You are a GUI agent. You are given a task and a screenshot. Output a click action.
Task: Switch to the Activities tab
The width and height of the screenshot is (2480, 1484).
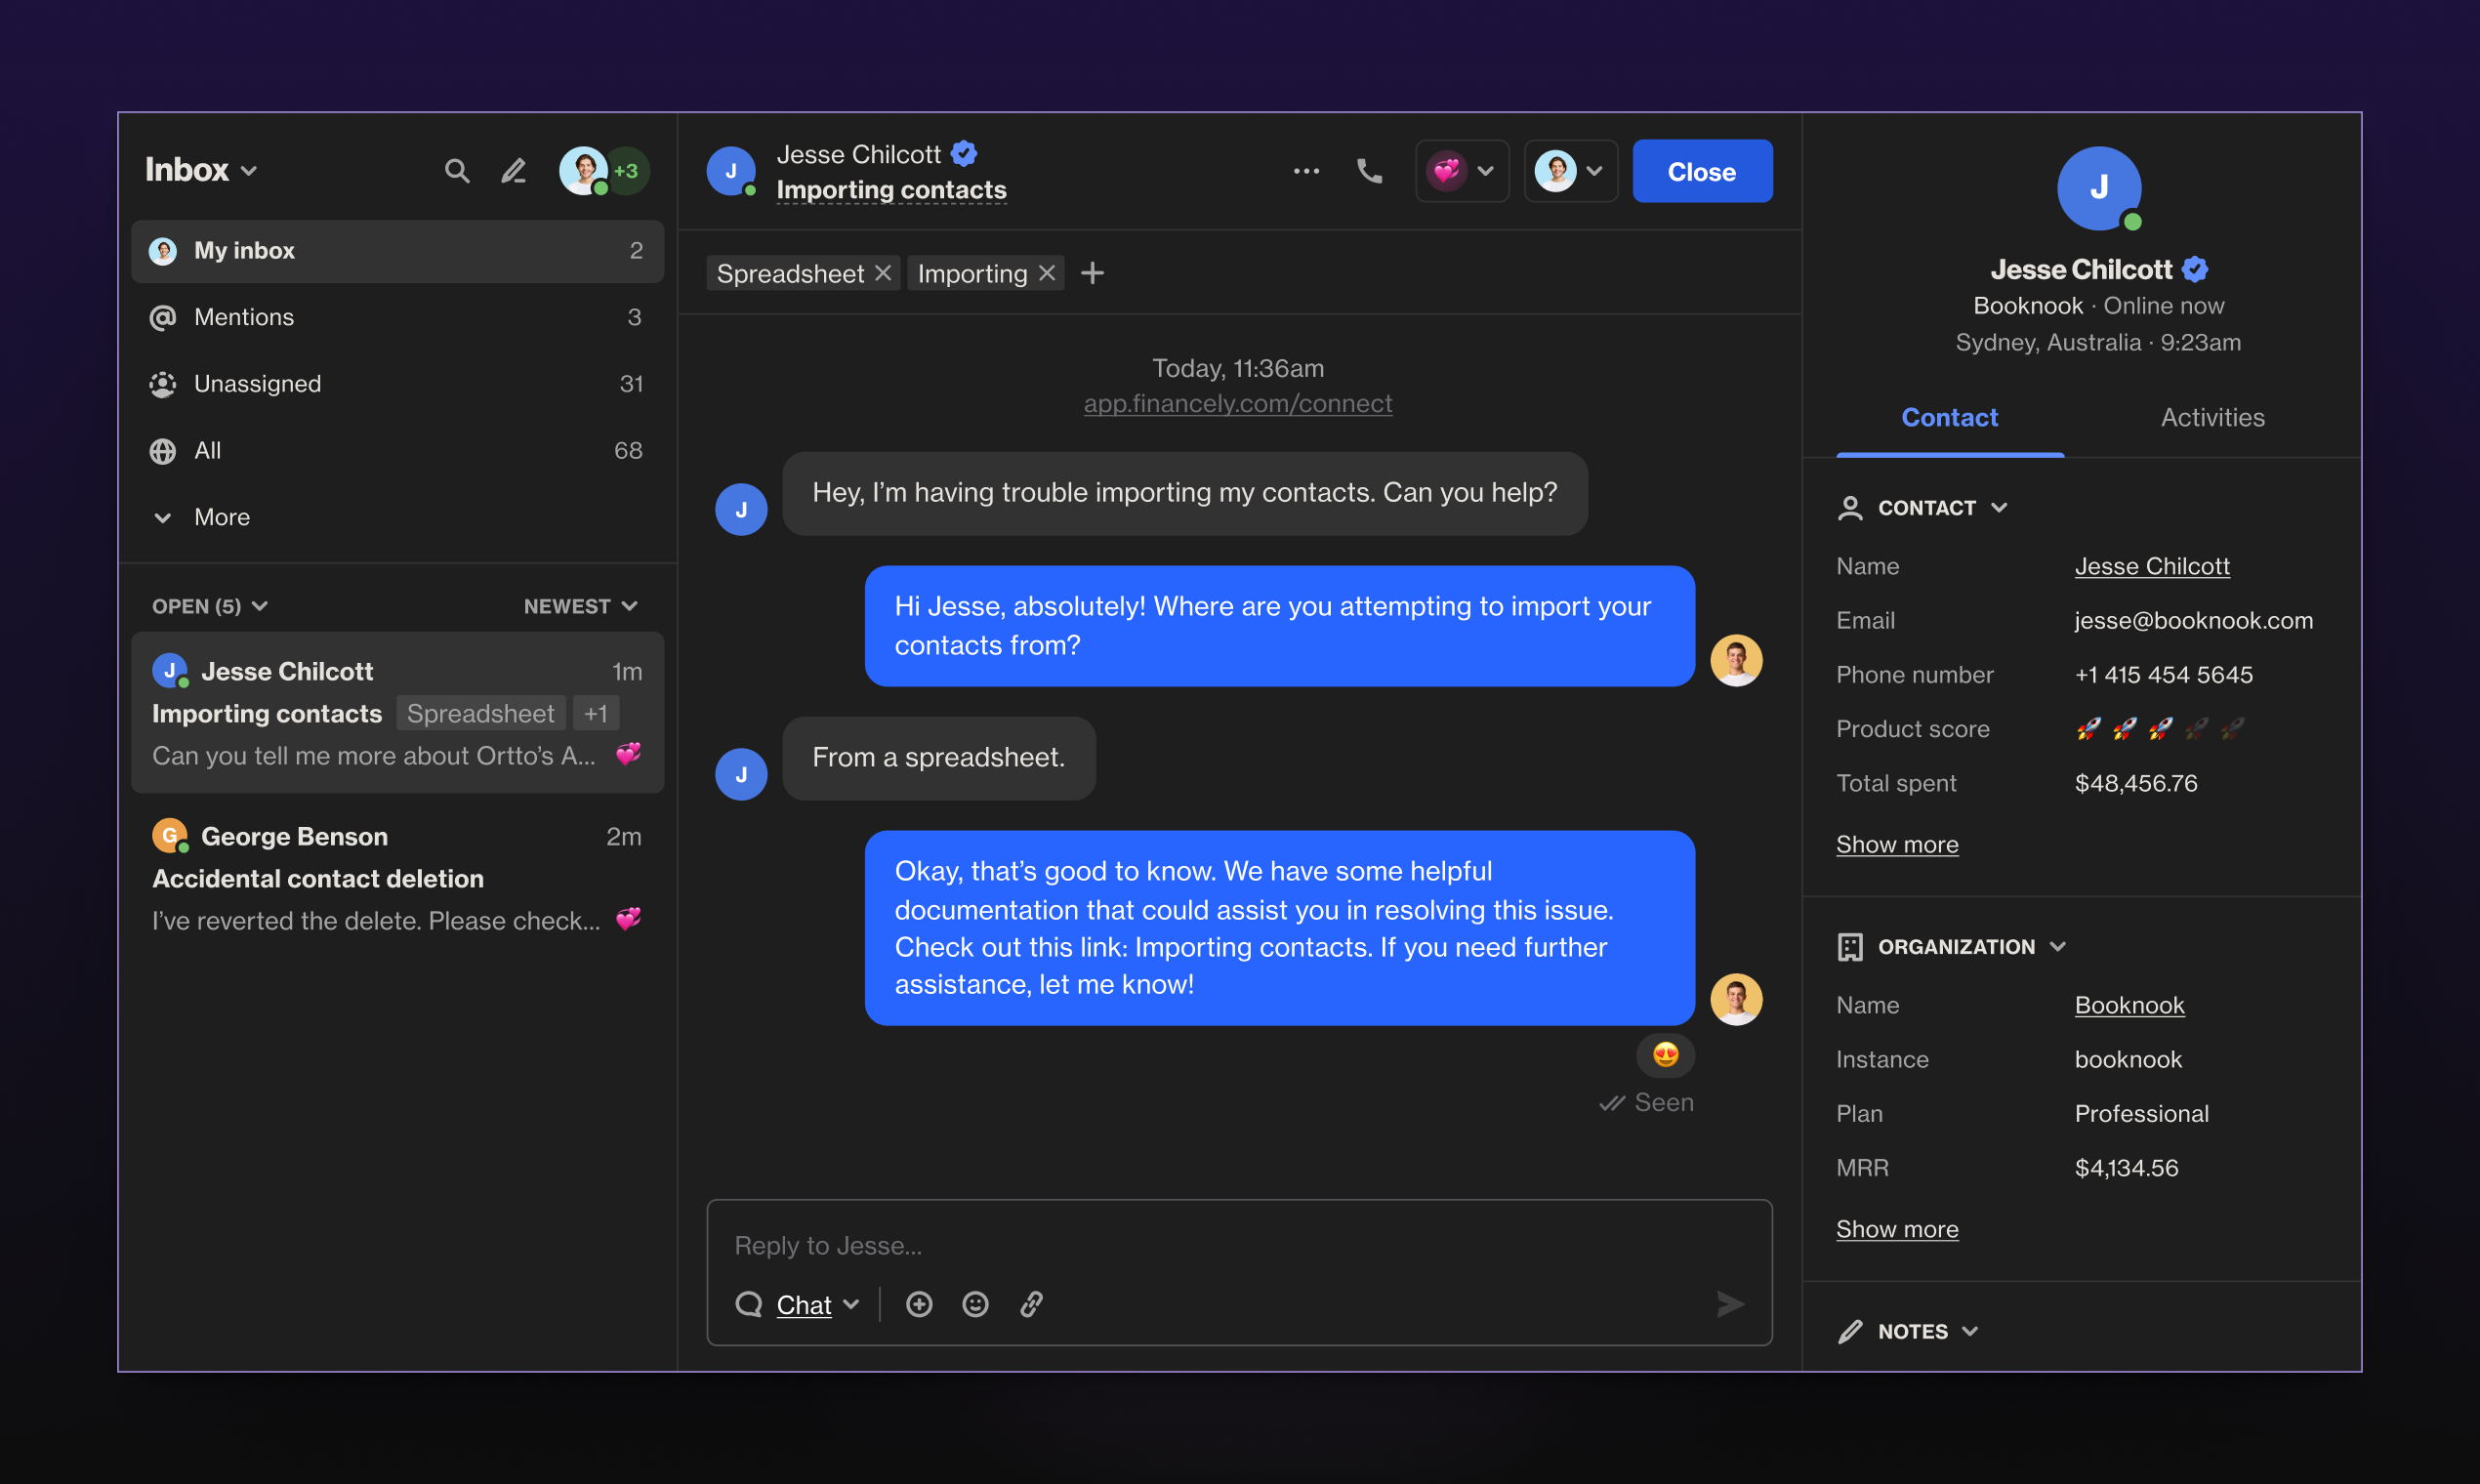coord(2212,417)
